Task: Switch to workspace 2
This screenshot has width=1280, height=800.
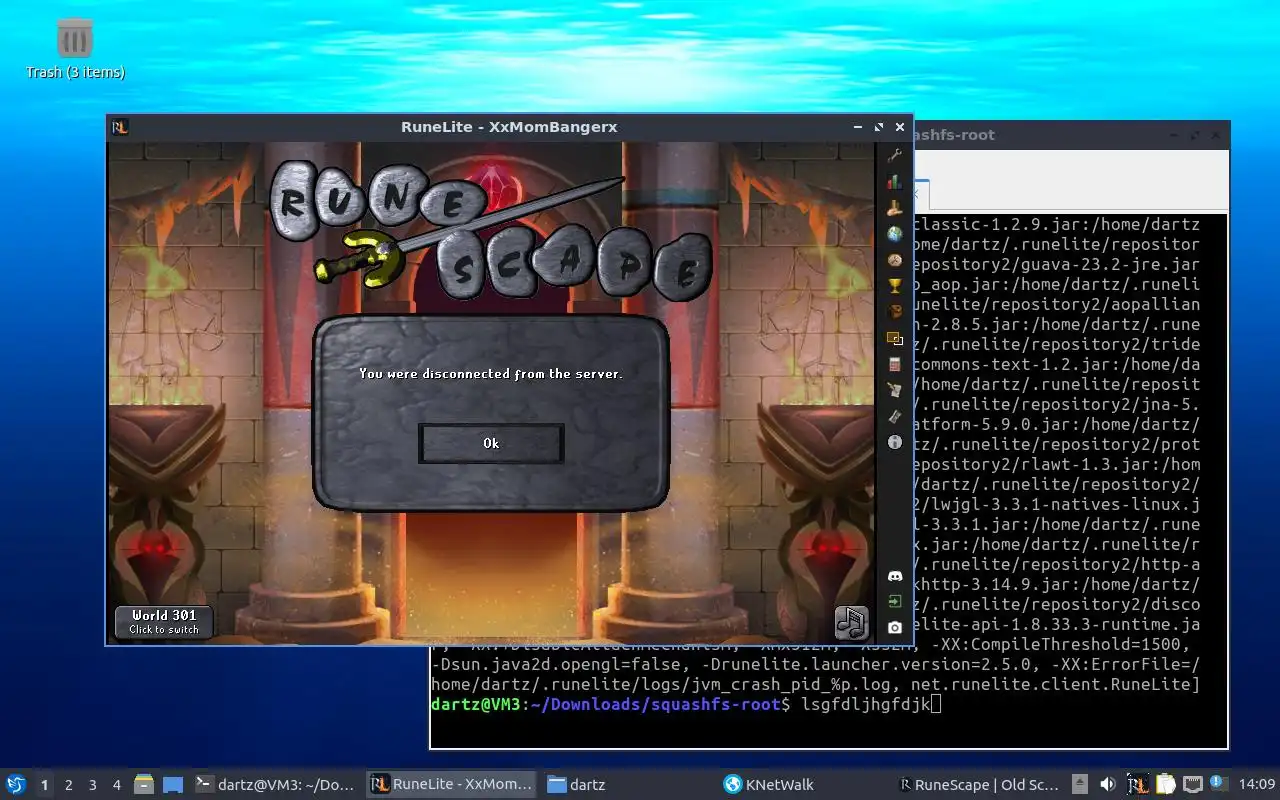Action: click(x=68, y=785)
